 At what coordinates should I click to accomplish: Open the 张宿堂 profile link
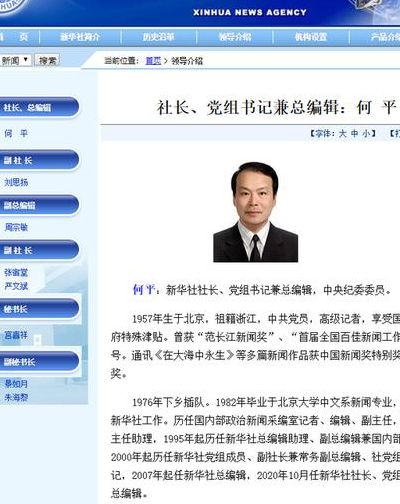pos(16,273)
